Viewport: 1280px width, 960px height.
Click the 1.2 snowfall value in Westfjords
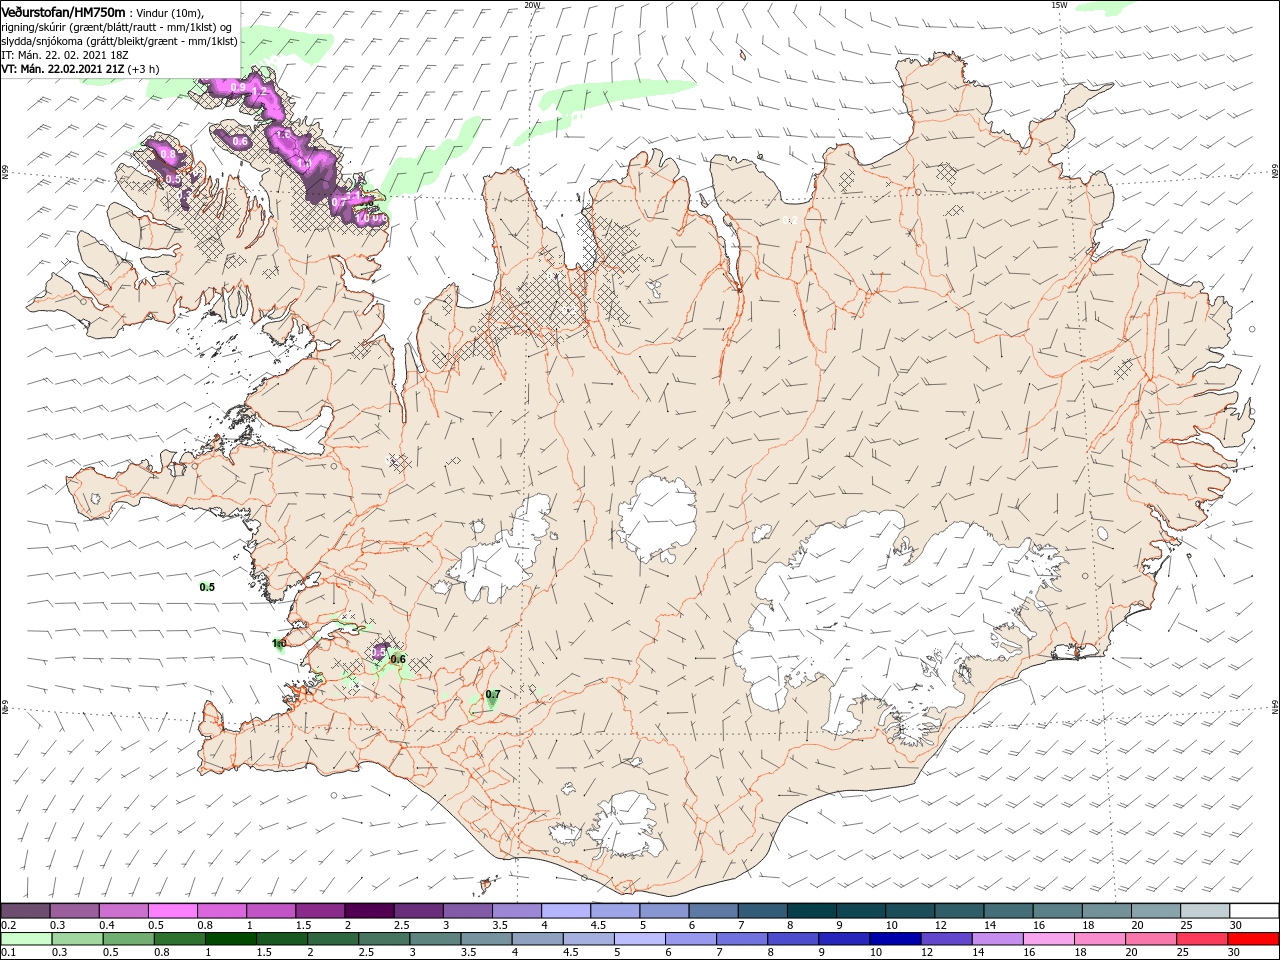[261, 92]
